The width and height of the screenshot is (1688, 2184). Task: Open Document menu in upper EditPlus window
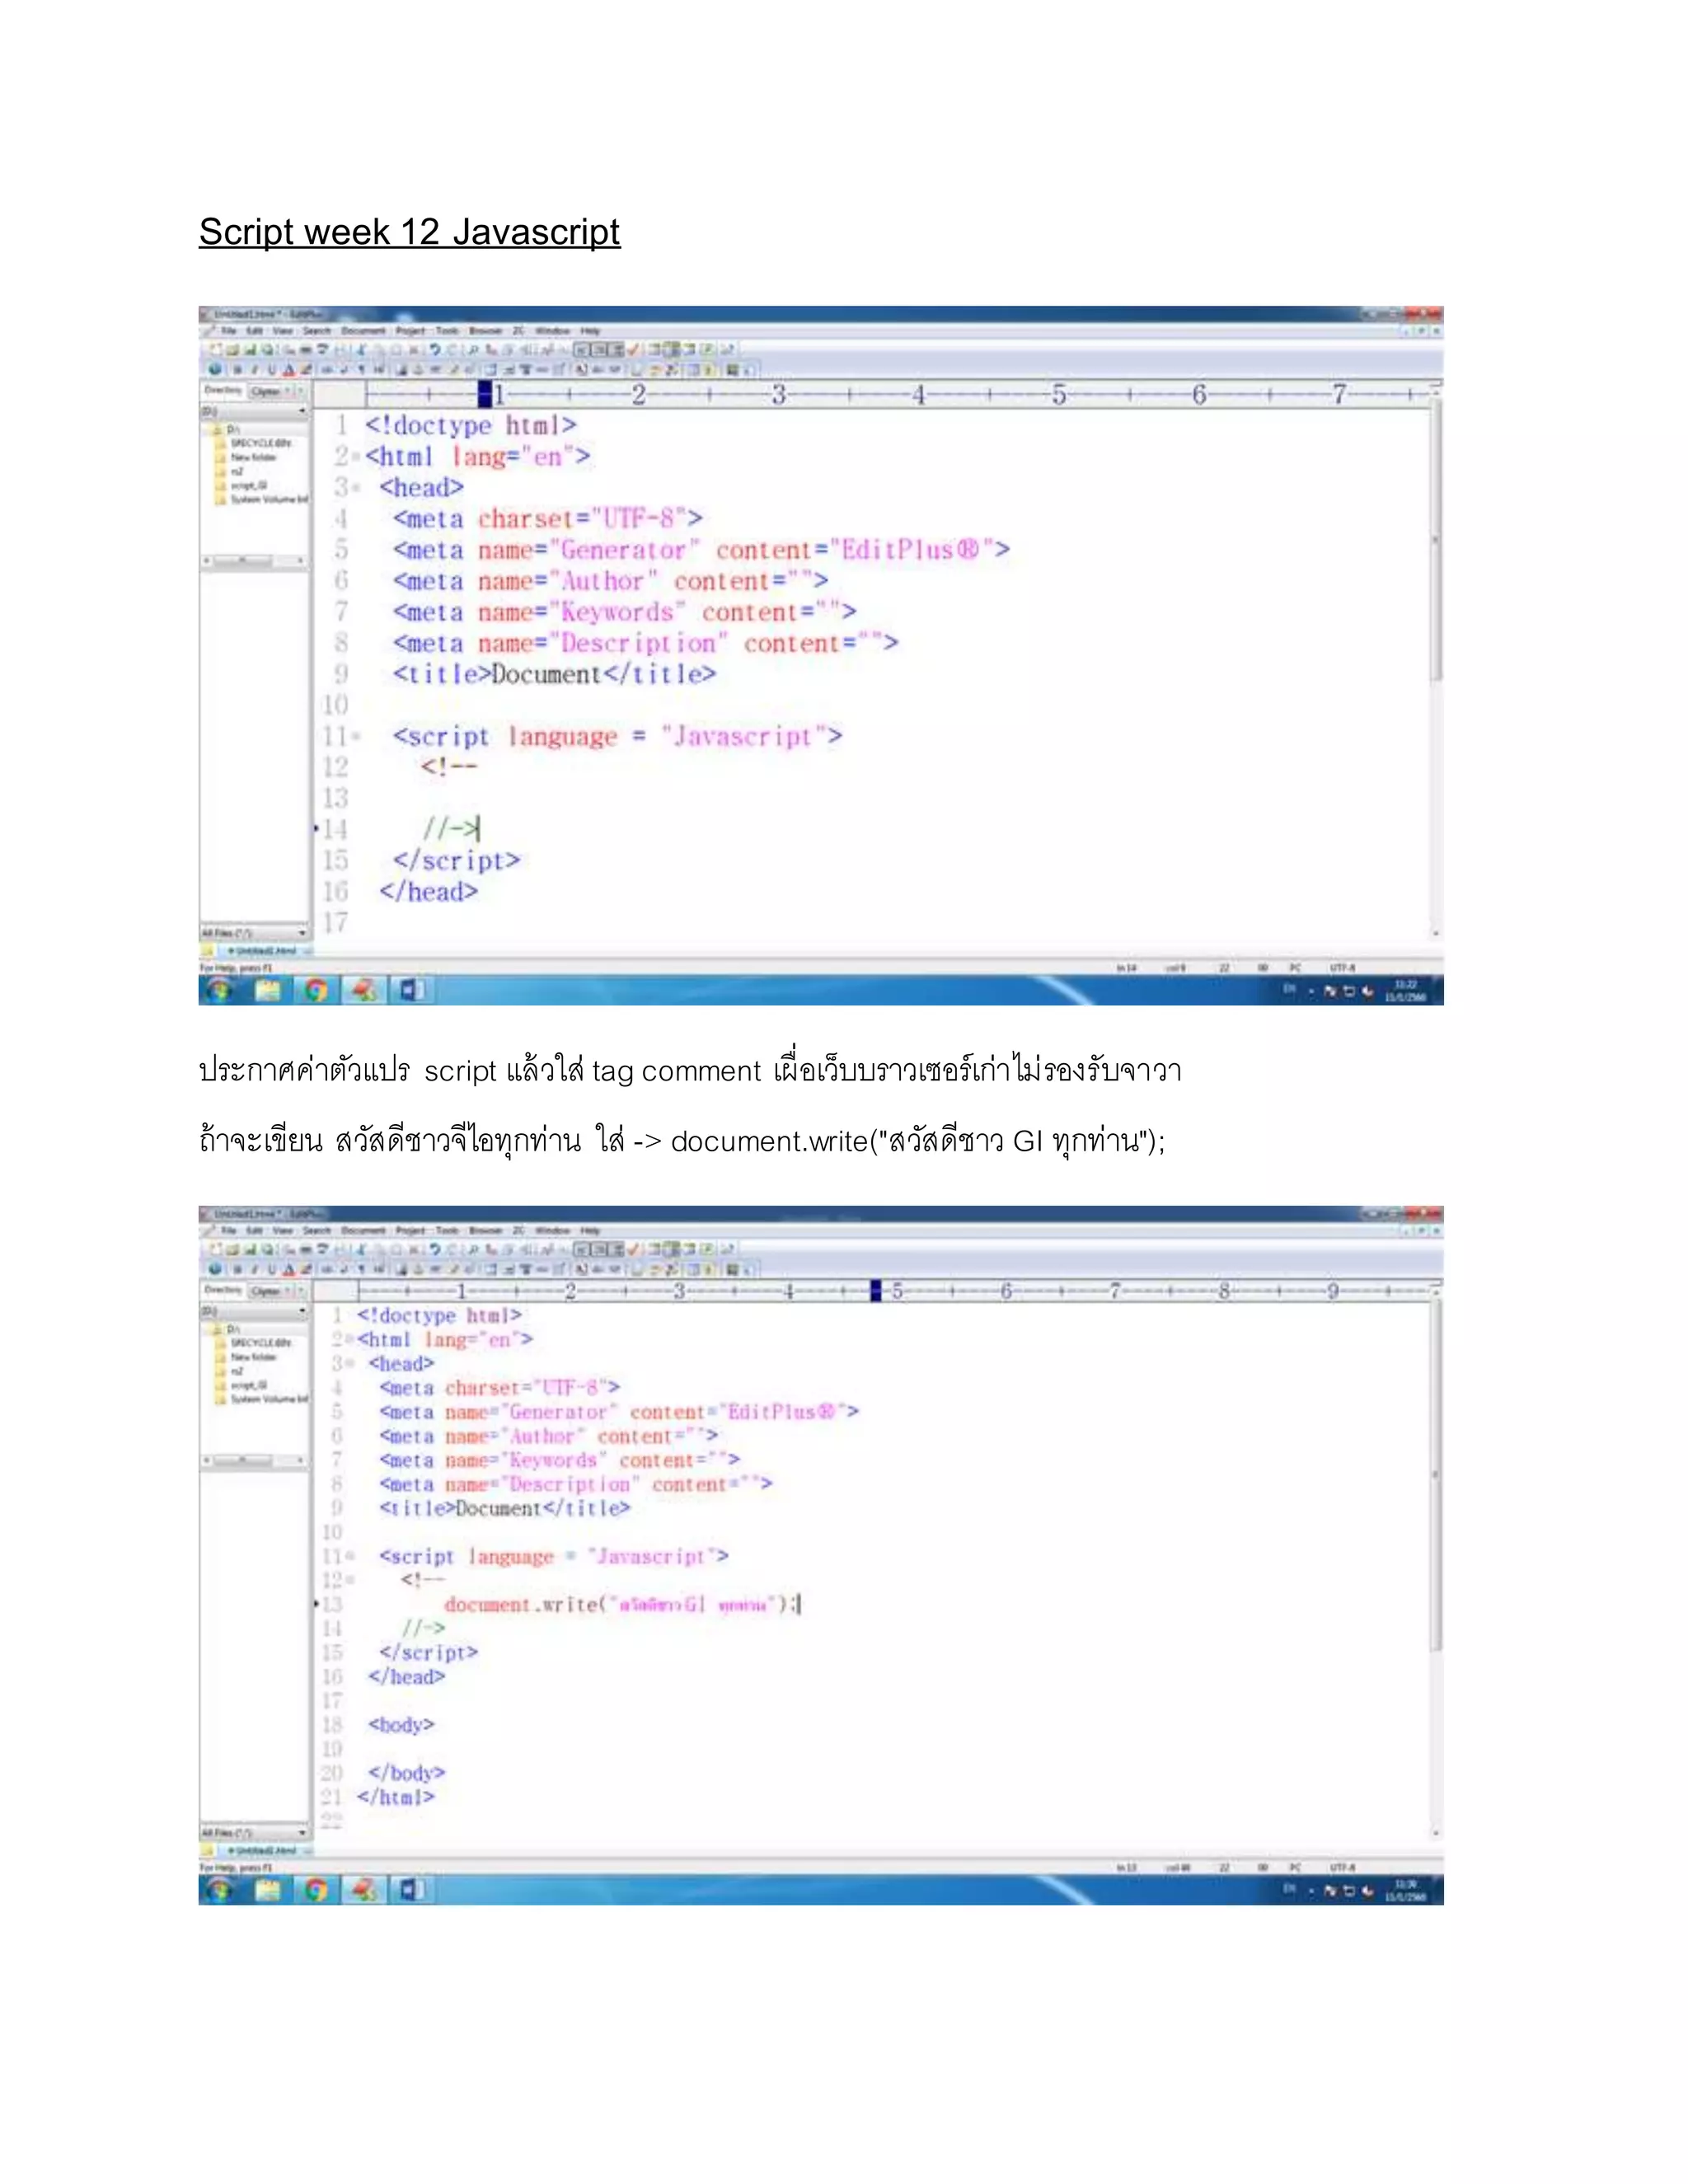(x=364, y=331)
